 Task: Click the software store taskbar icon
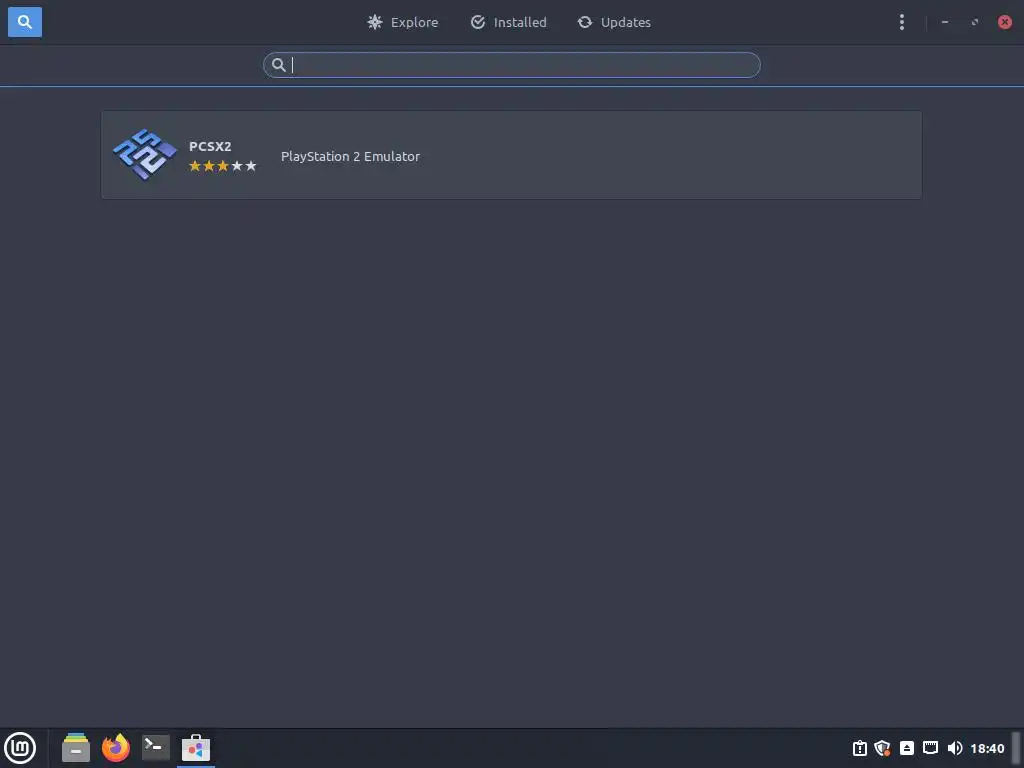coord(196,748)
